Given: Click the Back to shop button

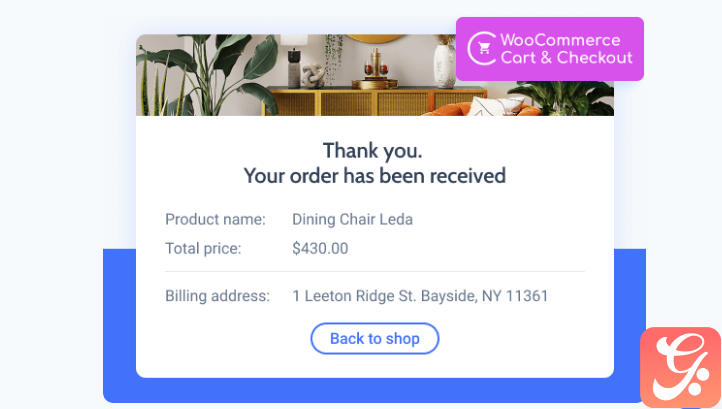Looking at the screenshot, I should point(374,339).
